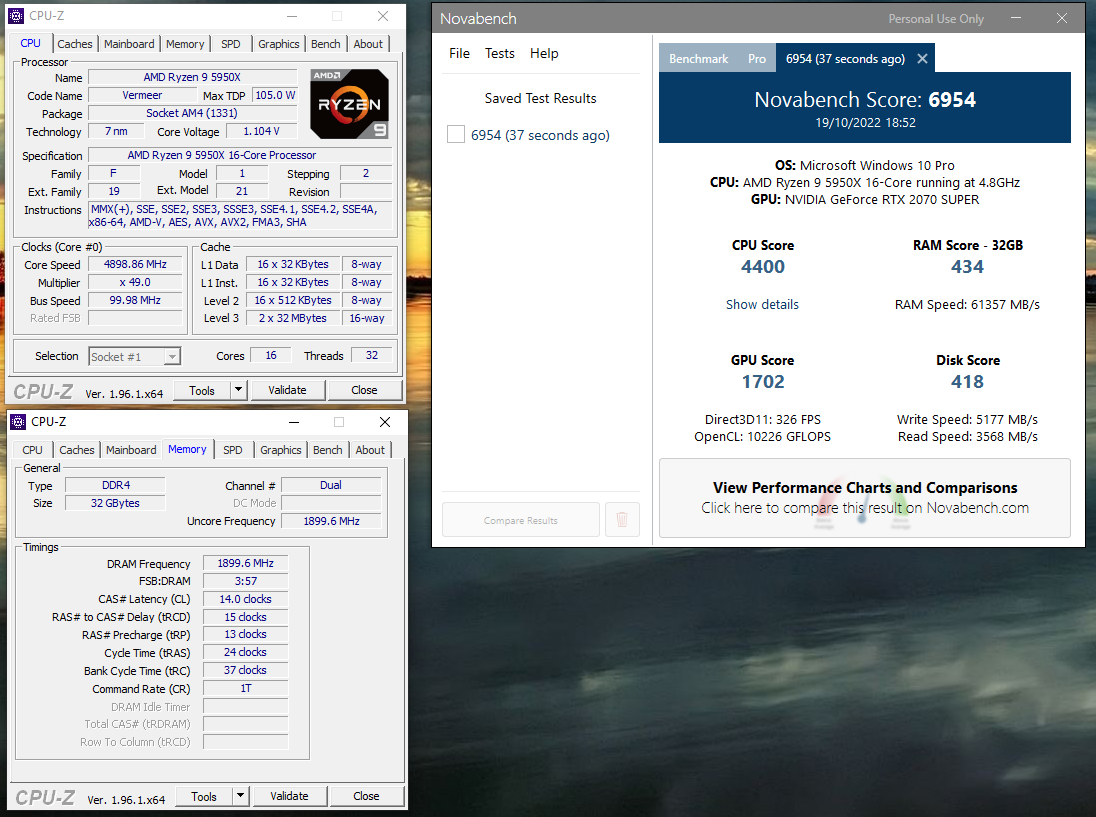
Task: Open Bench tab in bottom CPU-Z window
Action: (328, 450)
